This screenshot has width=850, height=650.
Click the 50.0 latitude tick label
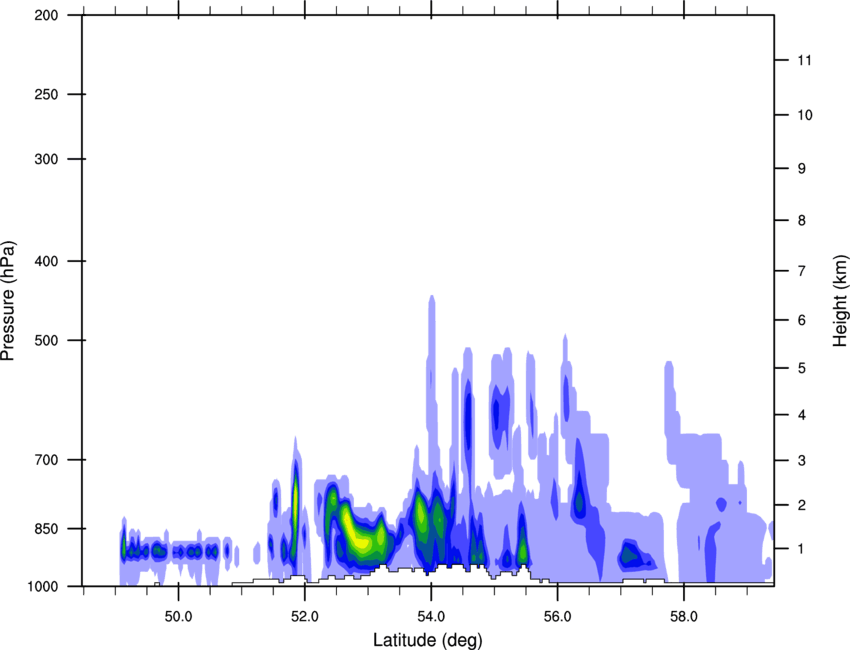(x=178, y=617)
